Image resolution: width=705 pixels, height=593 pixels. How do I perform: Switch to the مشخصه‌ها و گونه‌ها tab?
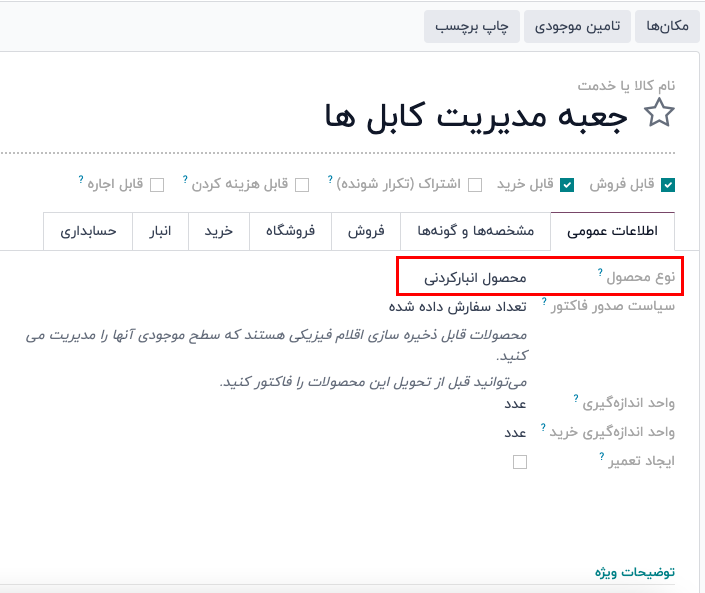click(475, 232)
